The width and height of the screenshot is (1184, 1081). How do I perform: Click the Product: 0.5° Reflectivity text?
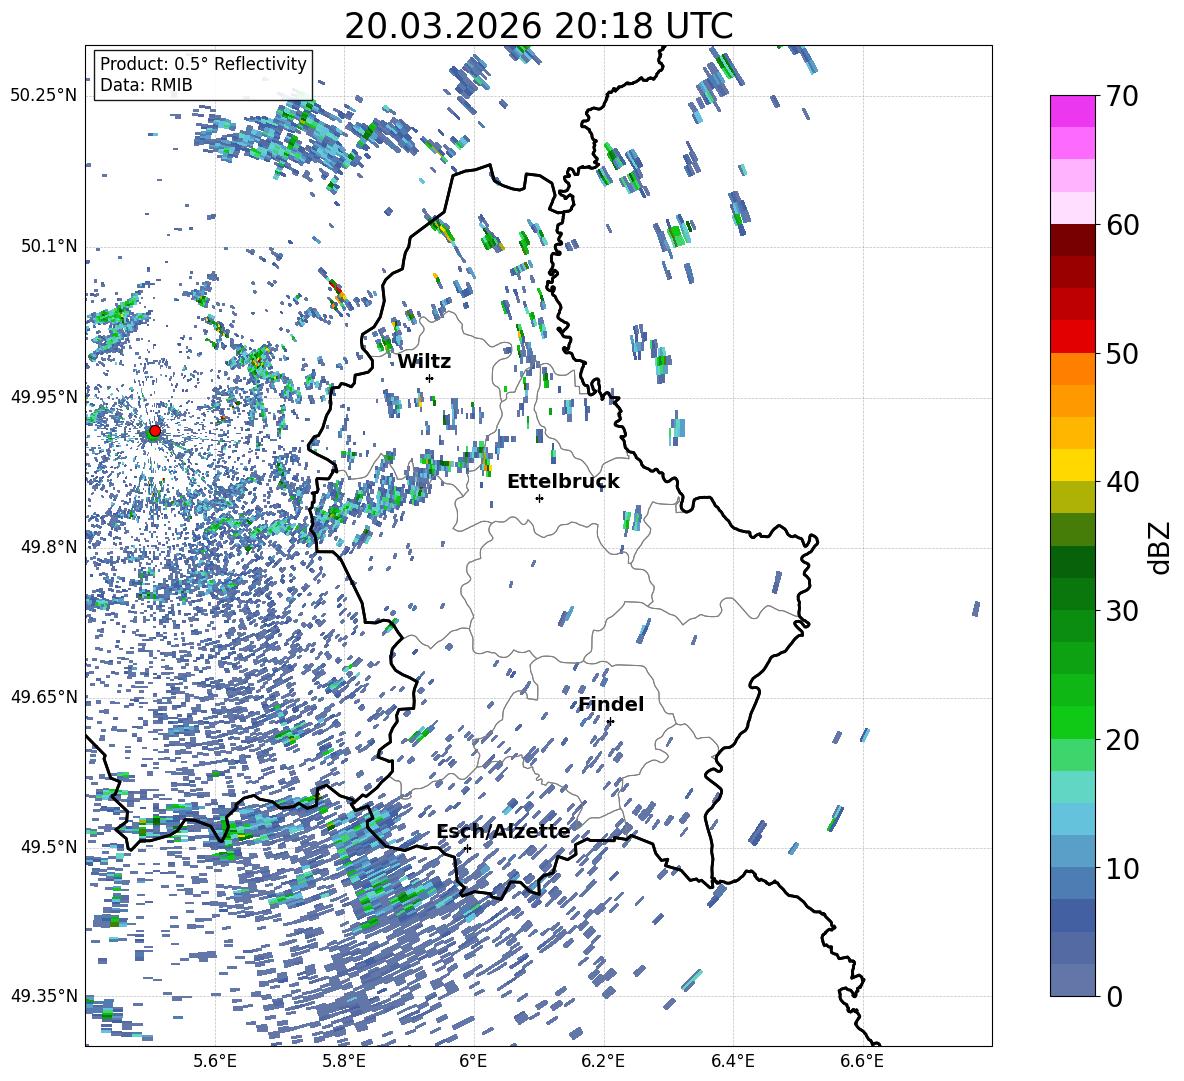click(x=203, y=63)
